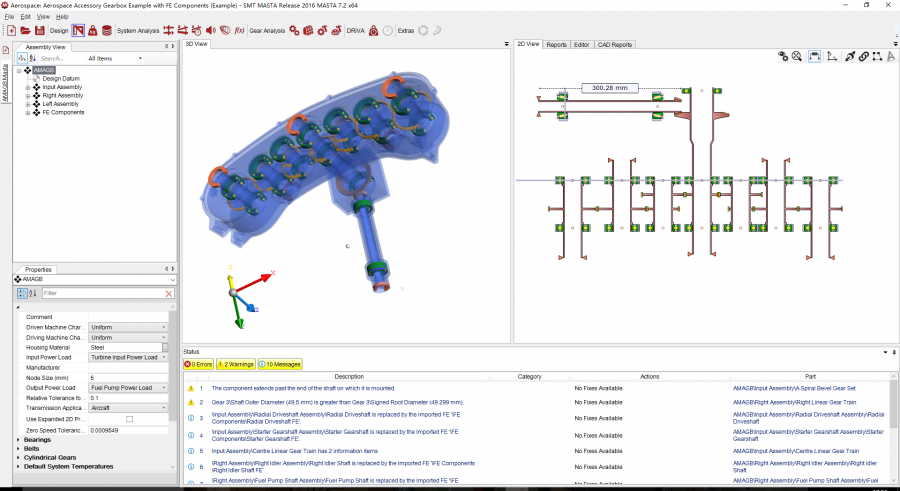
Task: Click the DRIVA weight icon
Action: click(374, 30)
